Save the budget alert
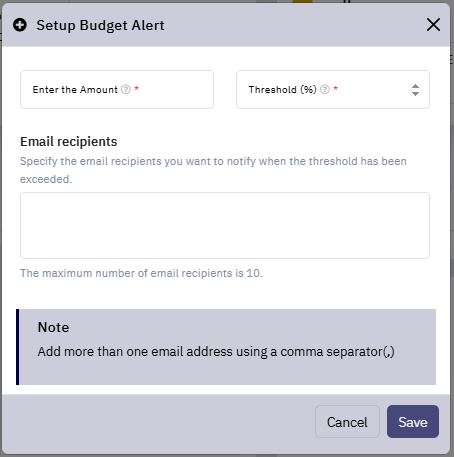 click(x=413, y=422)
